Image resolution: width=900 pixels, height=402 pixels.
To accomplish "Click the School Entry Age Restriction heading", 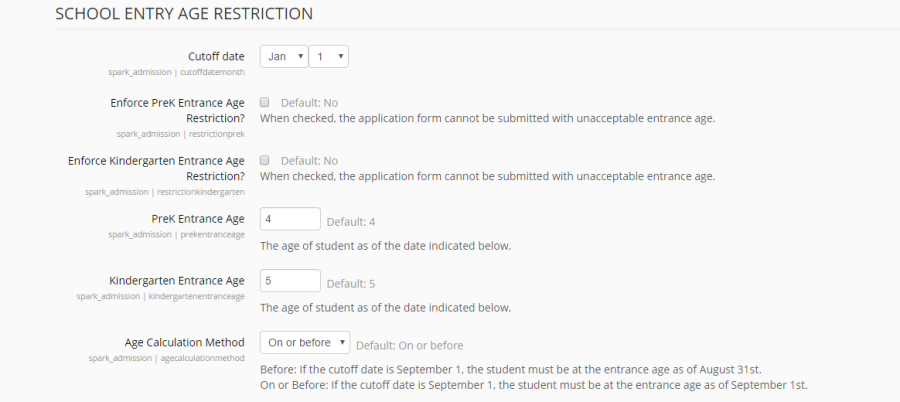I will tap(184, 14).
